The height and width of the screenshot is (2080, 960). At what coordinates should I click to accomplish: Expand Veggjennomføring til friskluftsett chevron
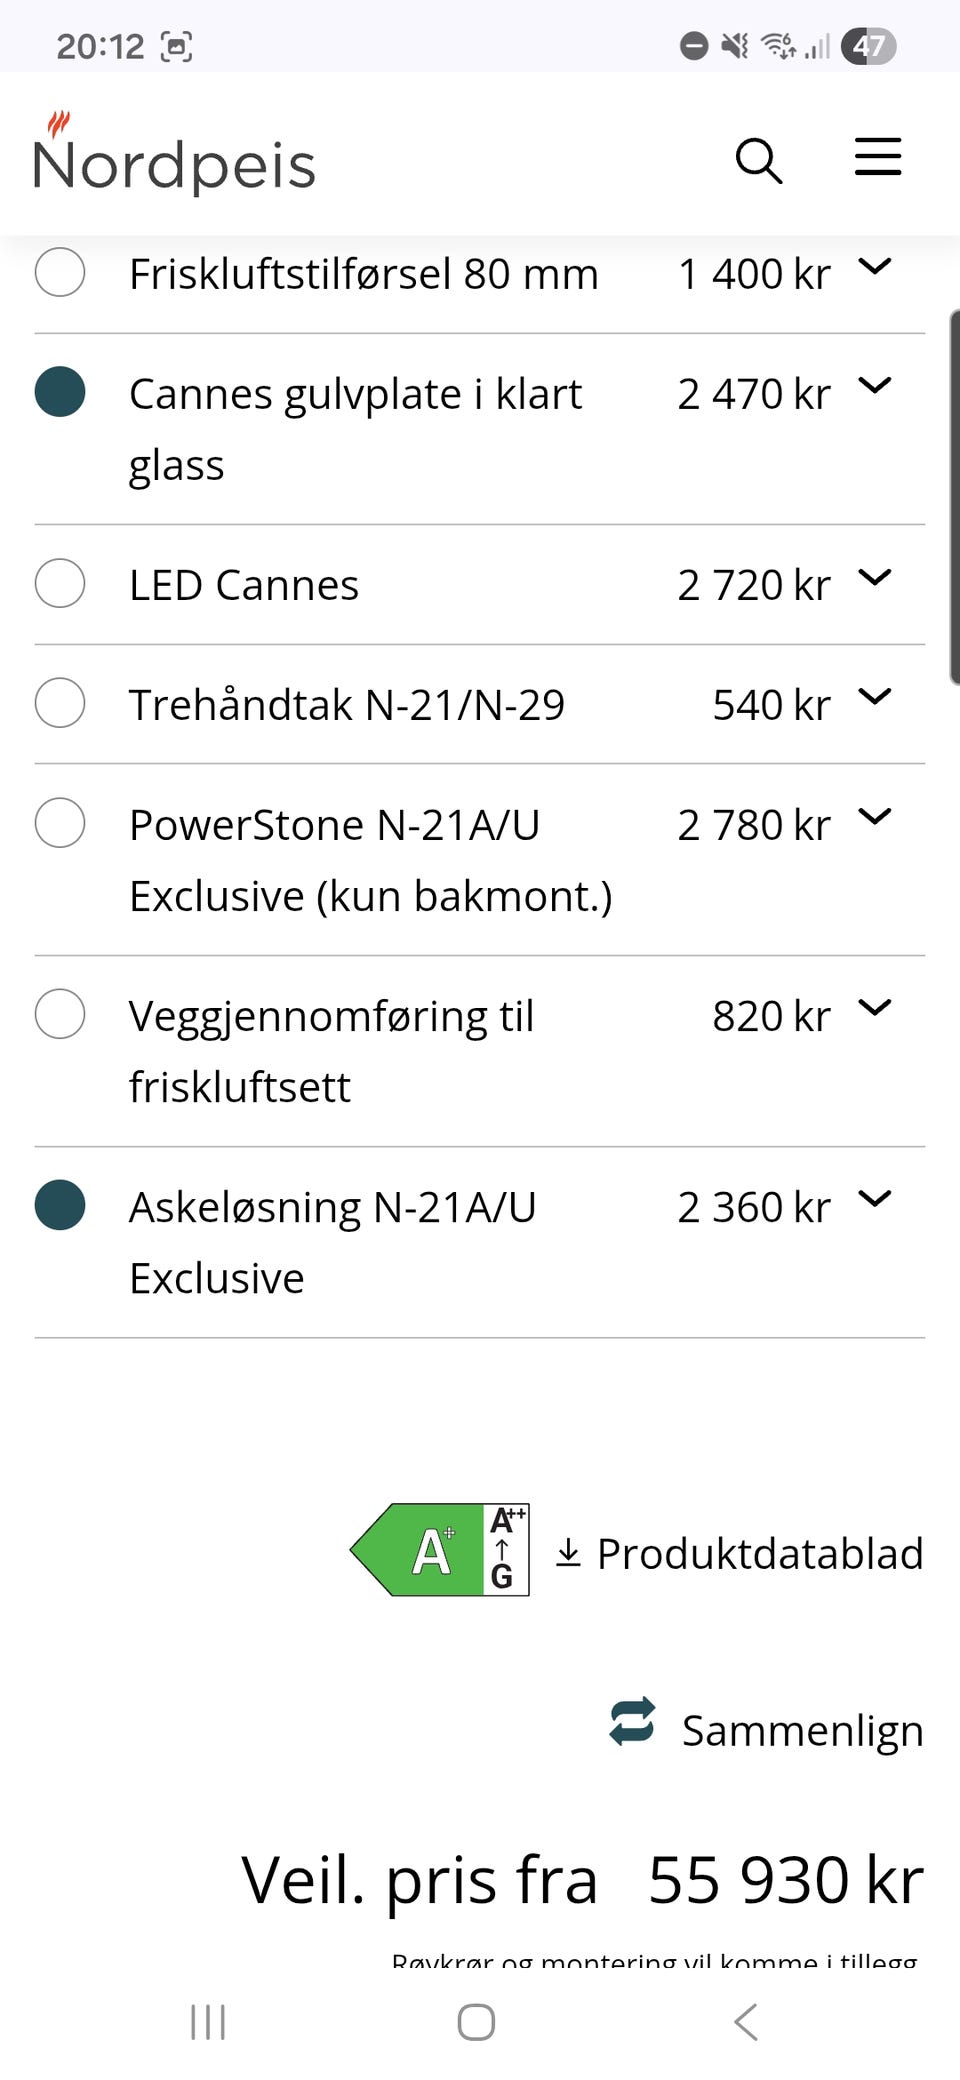(x=875, y=1008)
